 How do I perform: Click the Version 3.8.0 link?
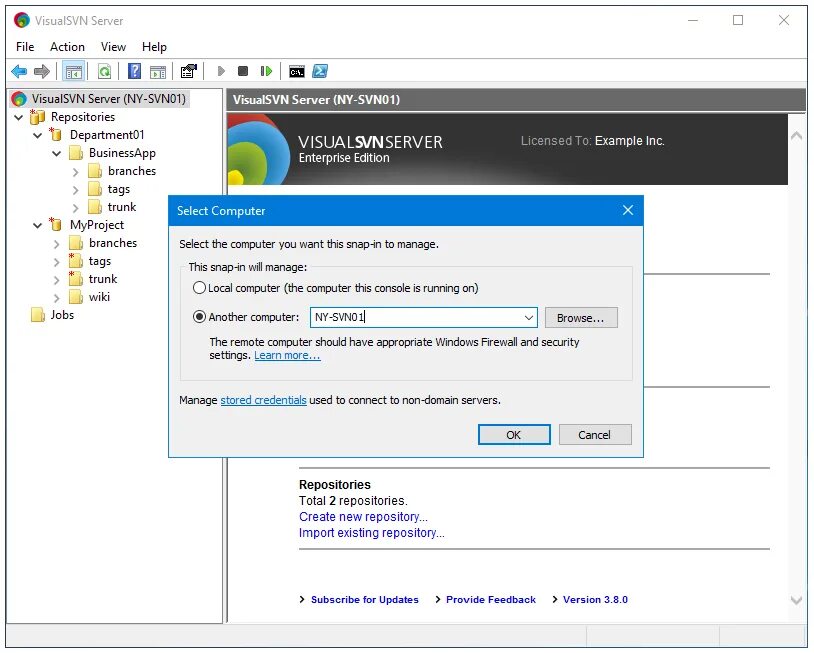(x=595, y=600)
